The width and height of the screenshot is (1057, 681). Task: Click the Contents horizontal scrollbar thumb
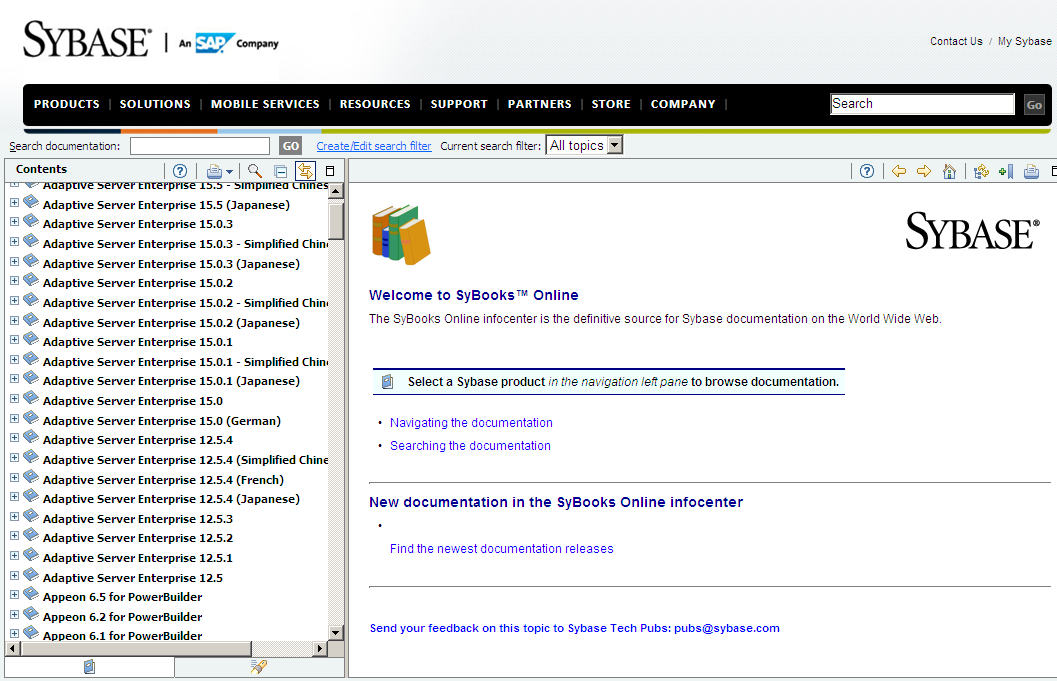tap(136, 649)
